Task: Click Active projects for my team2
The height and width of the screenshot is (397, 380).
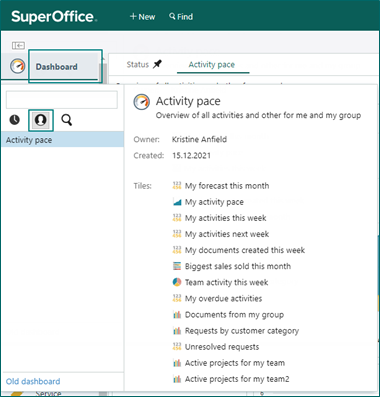Action: pyautogui.click(x=237, y=379)
